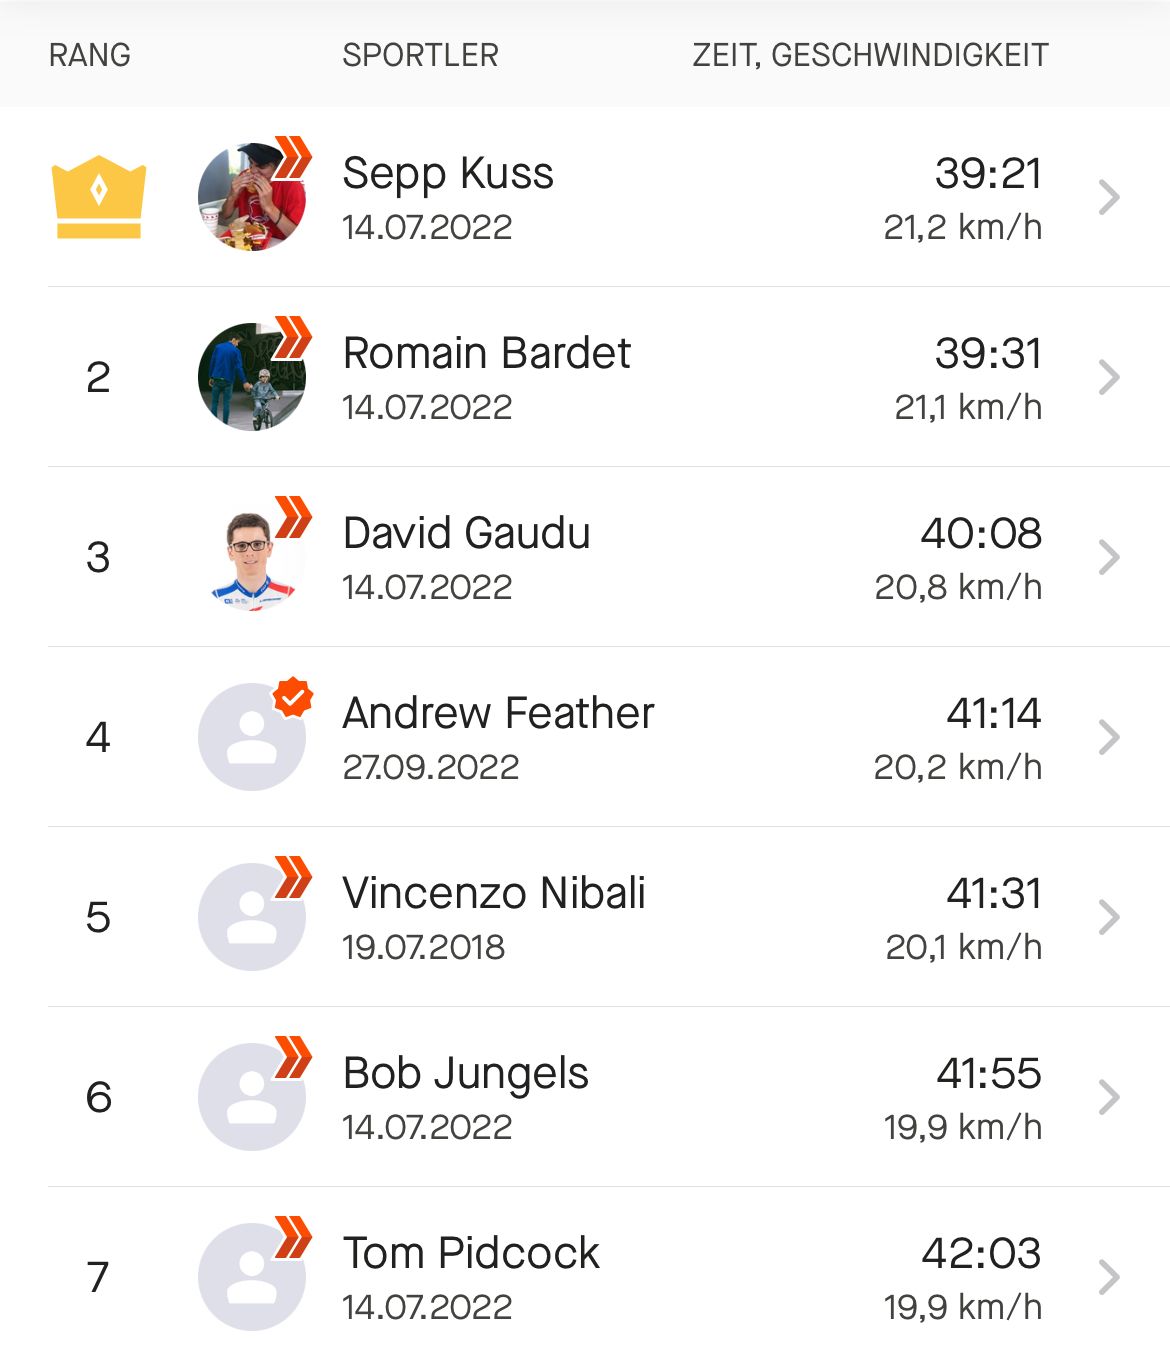The height and width of the screenshot is (1357, 1170).
Task: Click Andrew Feather's verified badge icon
Action: click(x=293, y=698)
